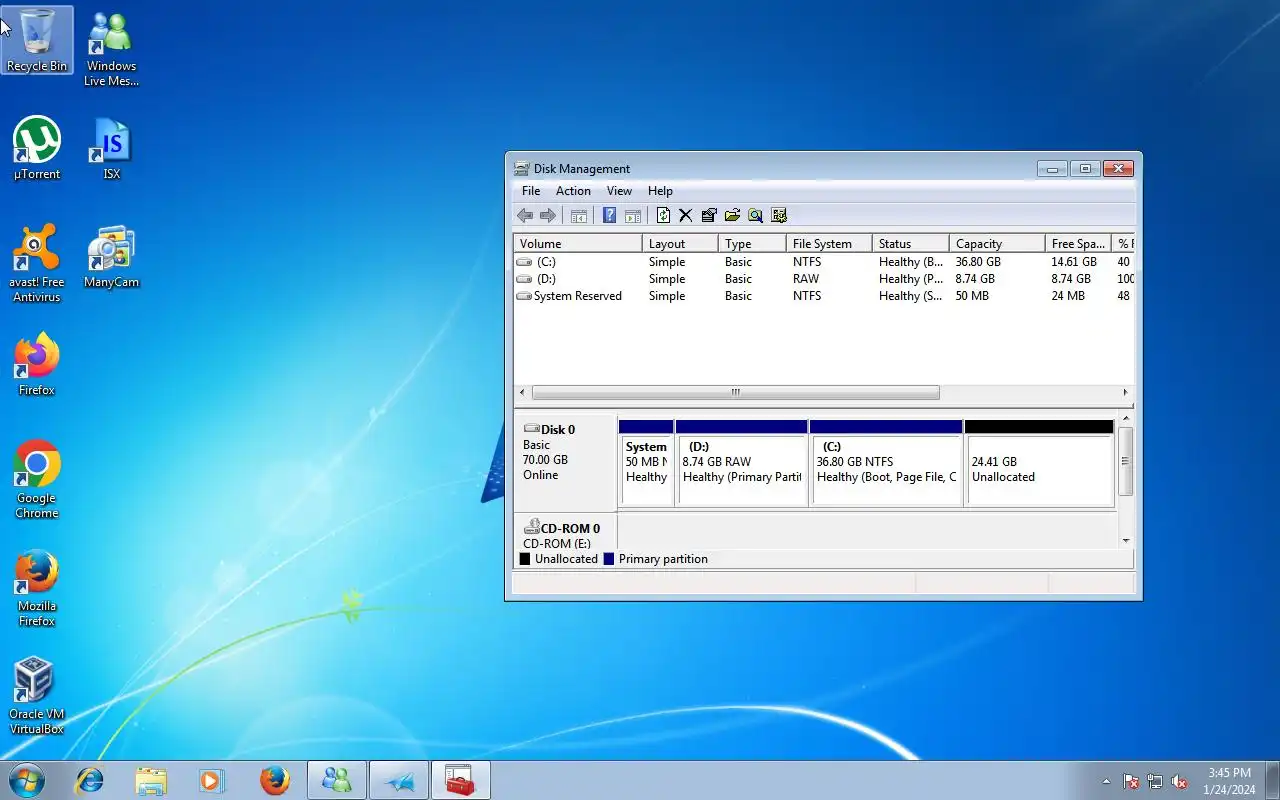Click the Action Center flag tray icon

tap(1131, 781)
